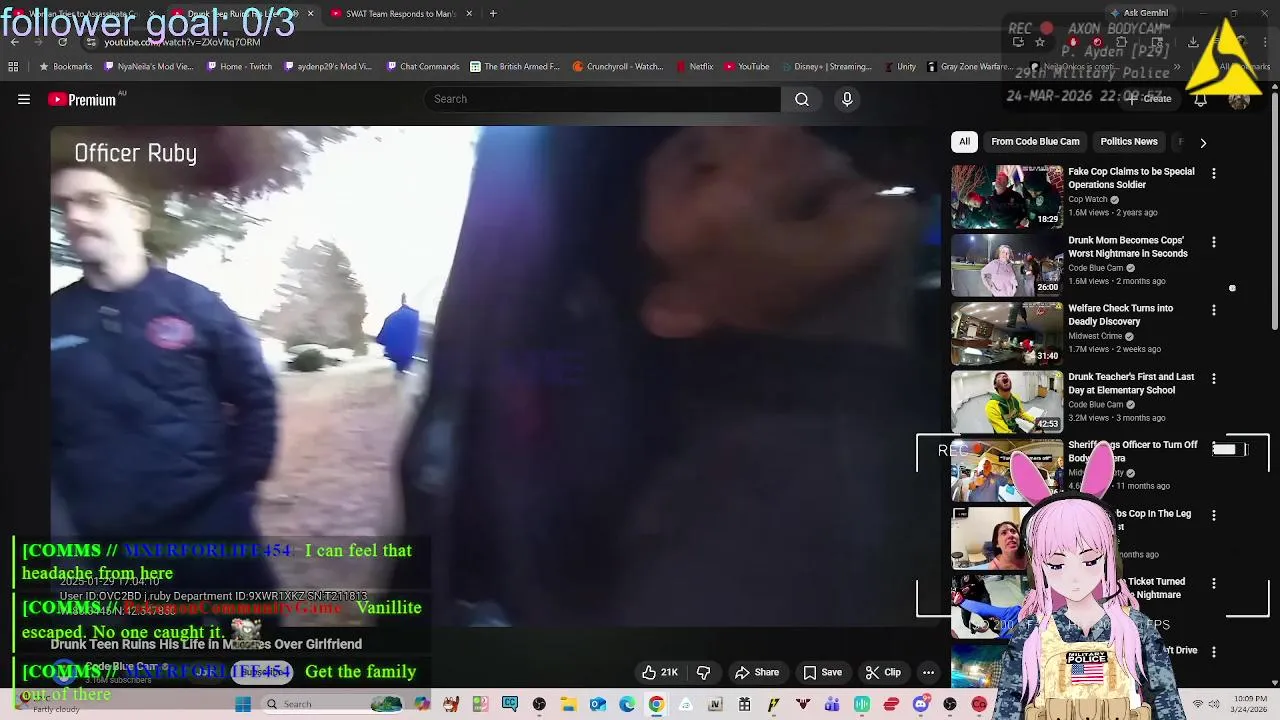
Task: Like the video with 21K likes
Action: (660, 672)
